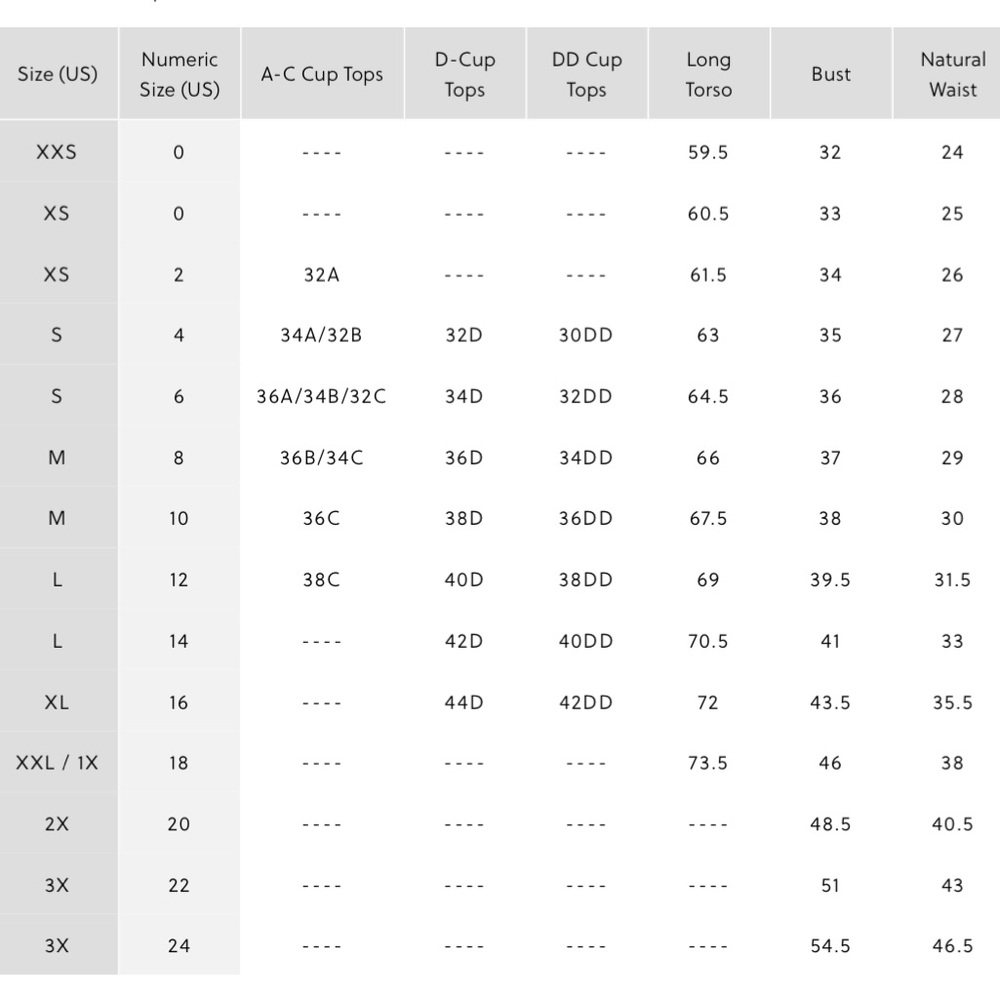Select the 44D cup tops cell
The width and height of the screenshot is (1000, 1000).
coord(464,702)
